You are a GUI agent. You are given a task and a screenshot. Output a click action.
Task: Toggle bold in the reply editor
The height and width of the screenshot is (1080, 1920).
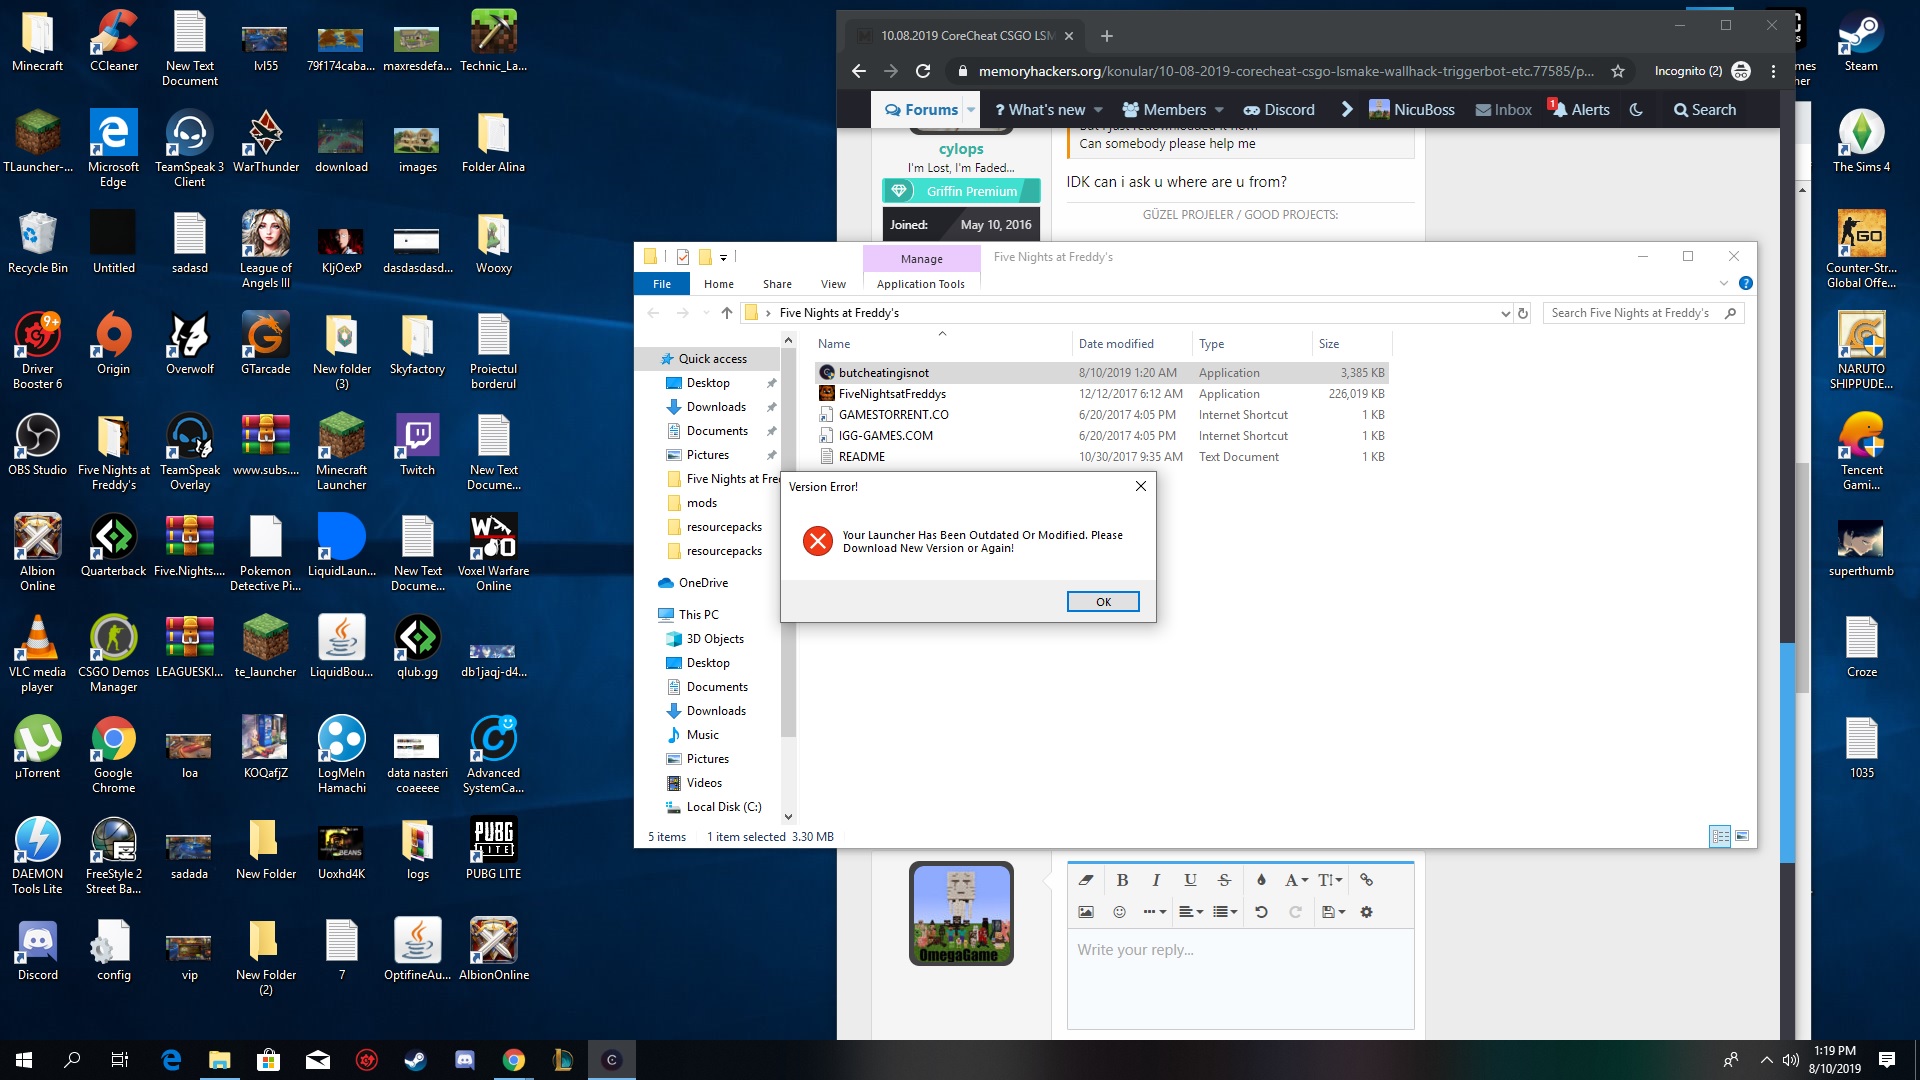[x=1122, y=880]
